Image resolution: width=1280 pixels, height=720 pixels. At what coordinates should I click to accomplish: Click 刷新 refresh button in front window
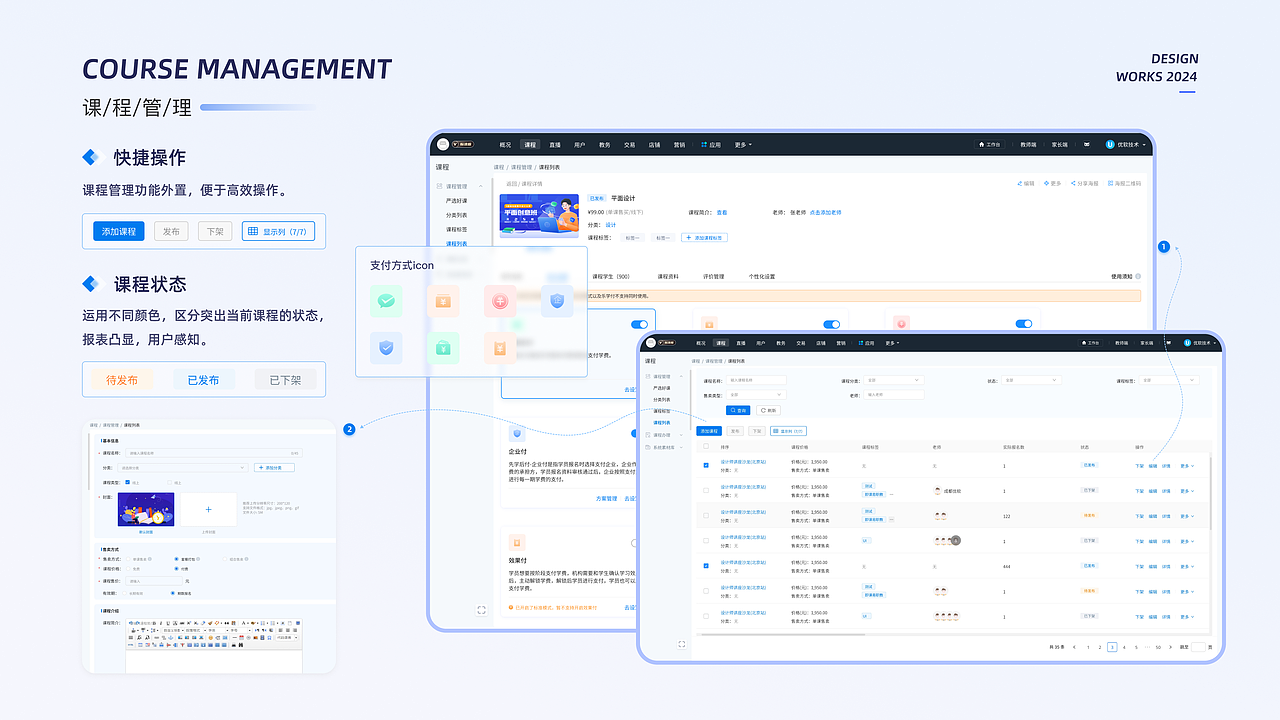pos(768,410)
